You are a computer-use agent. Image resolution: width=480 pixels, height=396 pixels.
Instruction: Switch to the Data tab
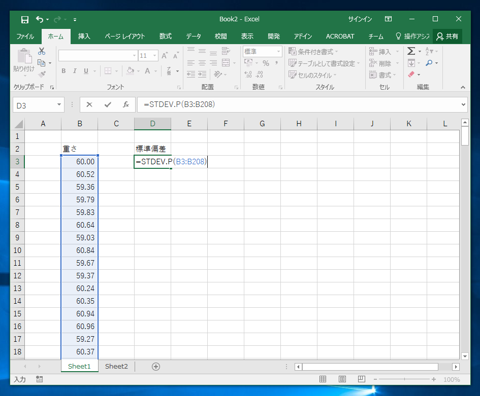pos(193,36)
